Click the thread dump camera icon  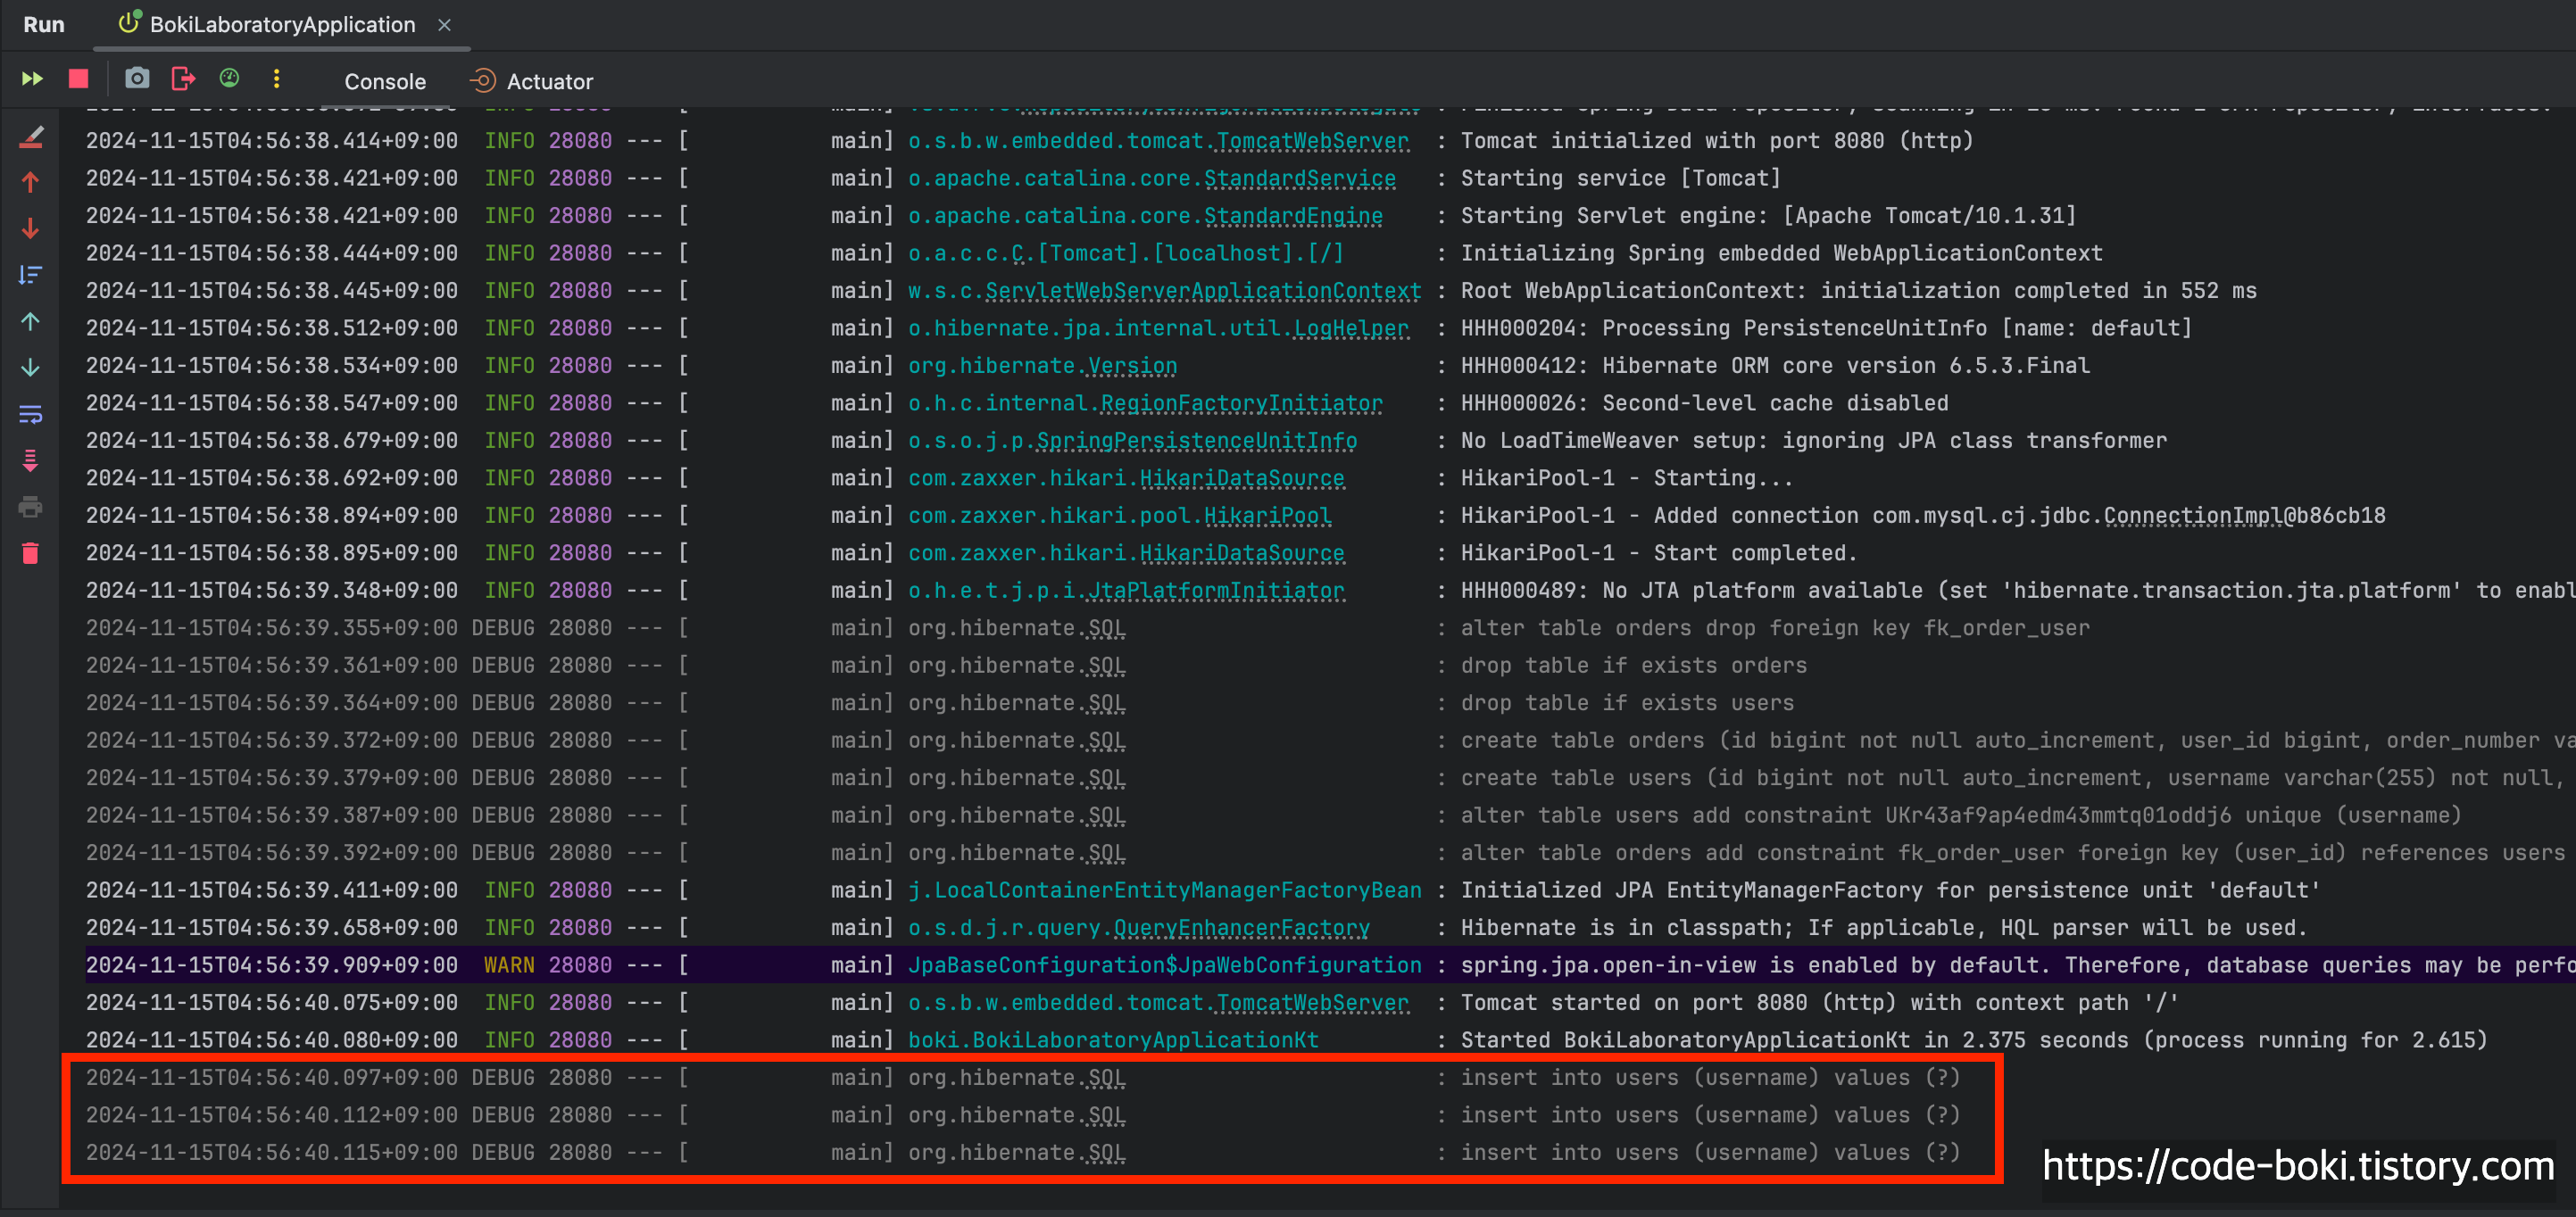(x=137, y=79)
